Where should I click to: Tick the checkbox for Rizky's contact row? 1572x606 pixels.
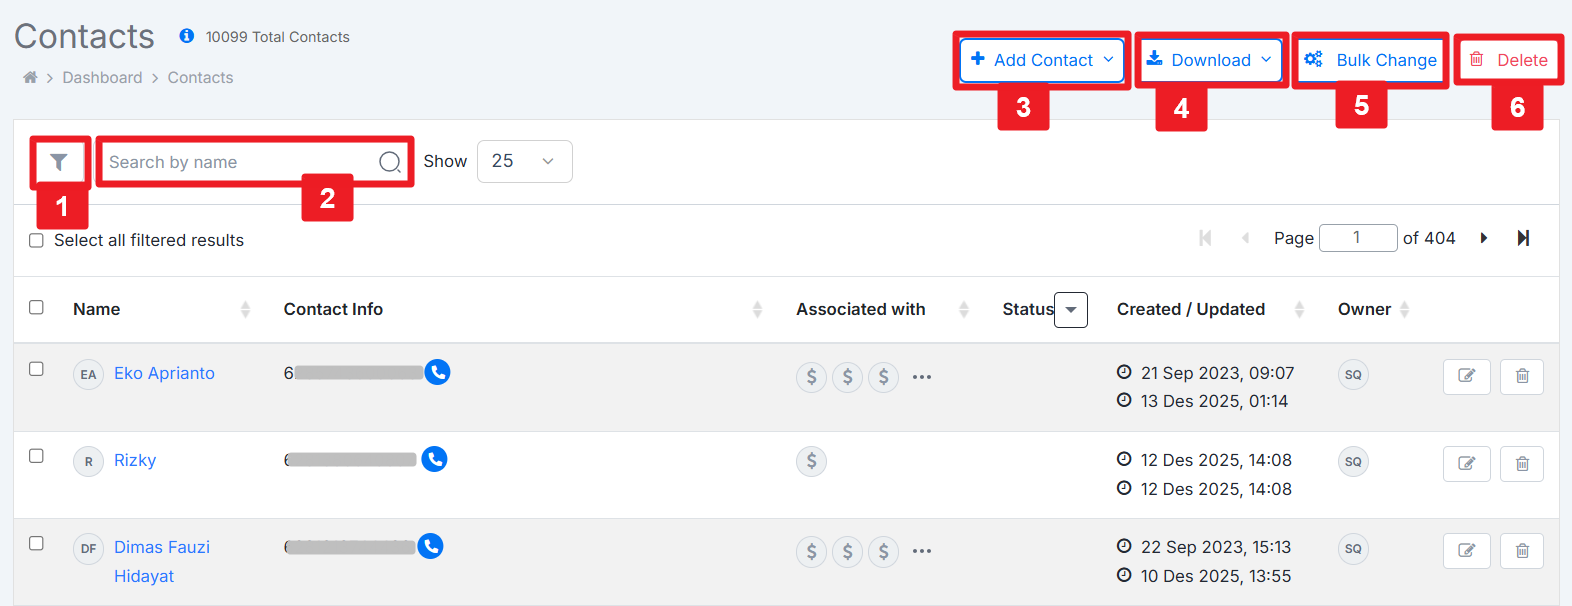(37, 456)
